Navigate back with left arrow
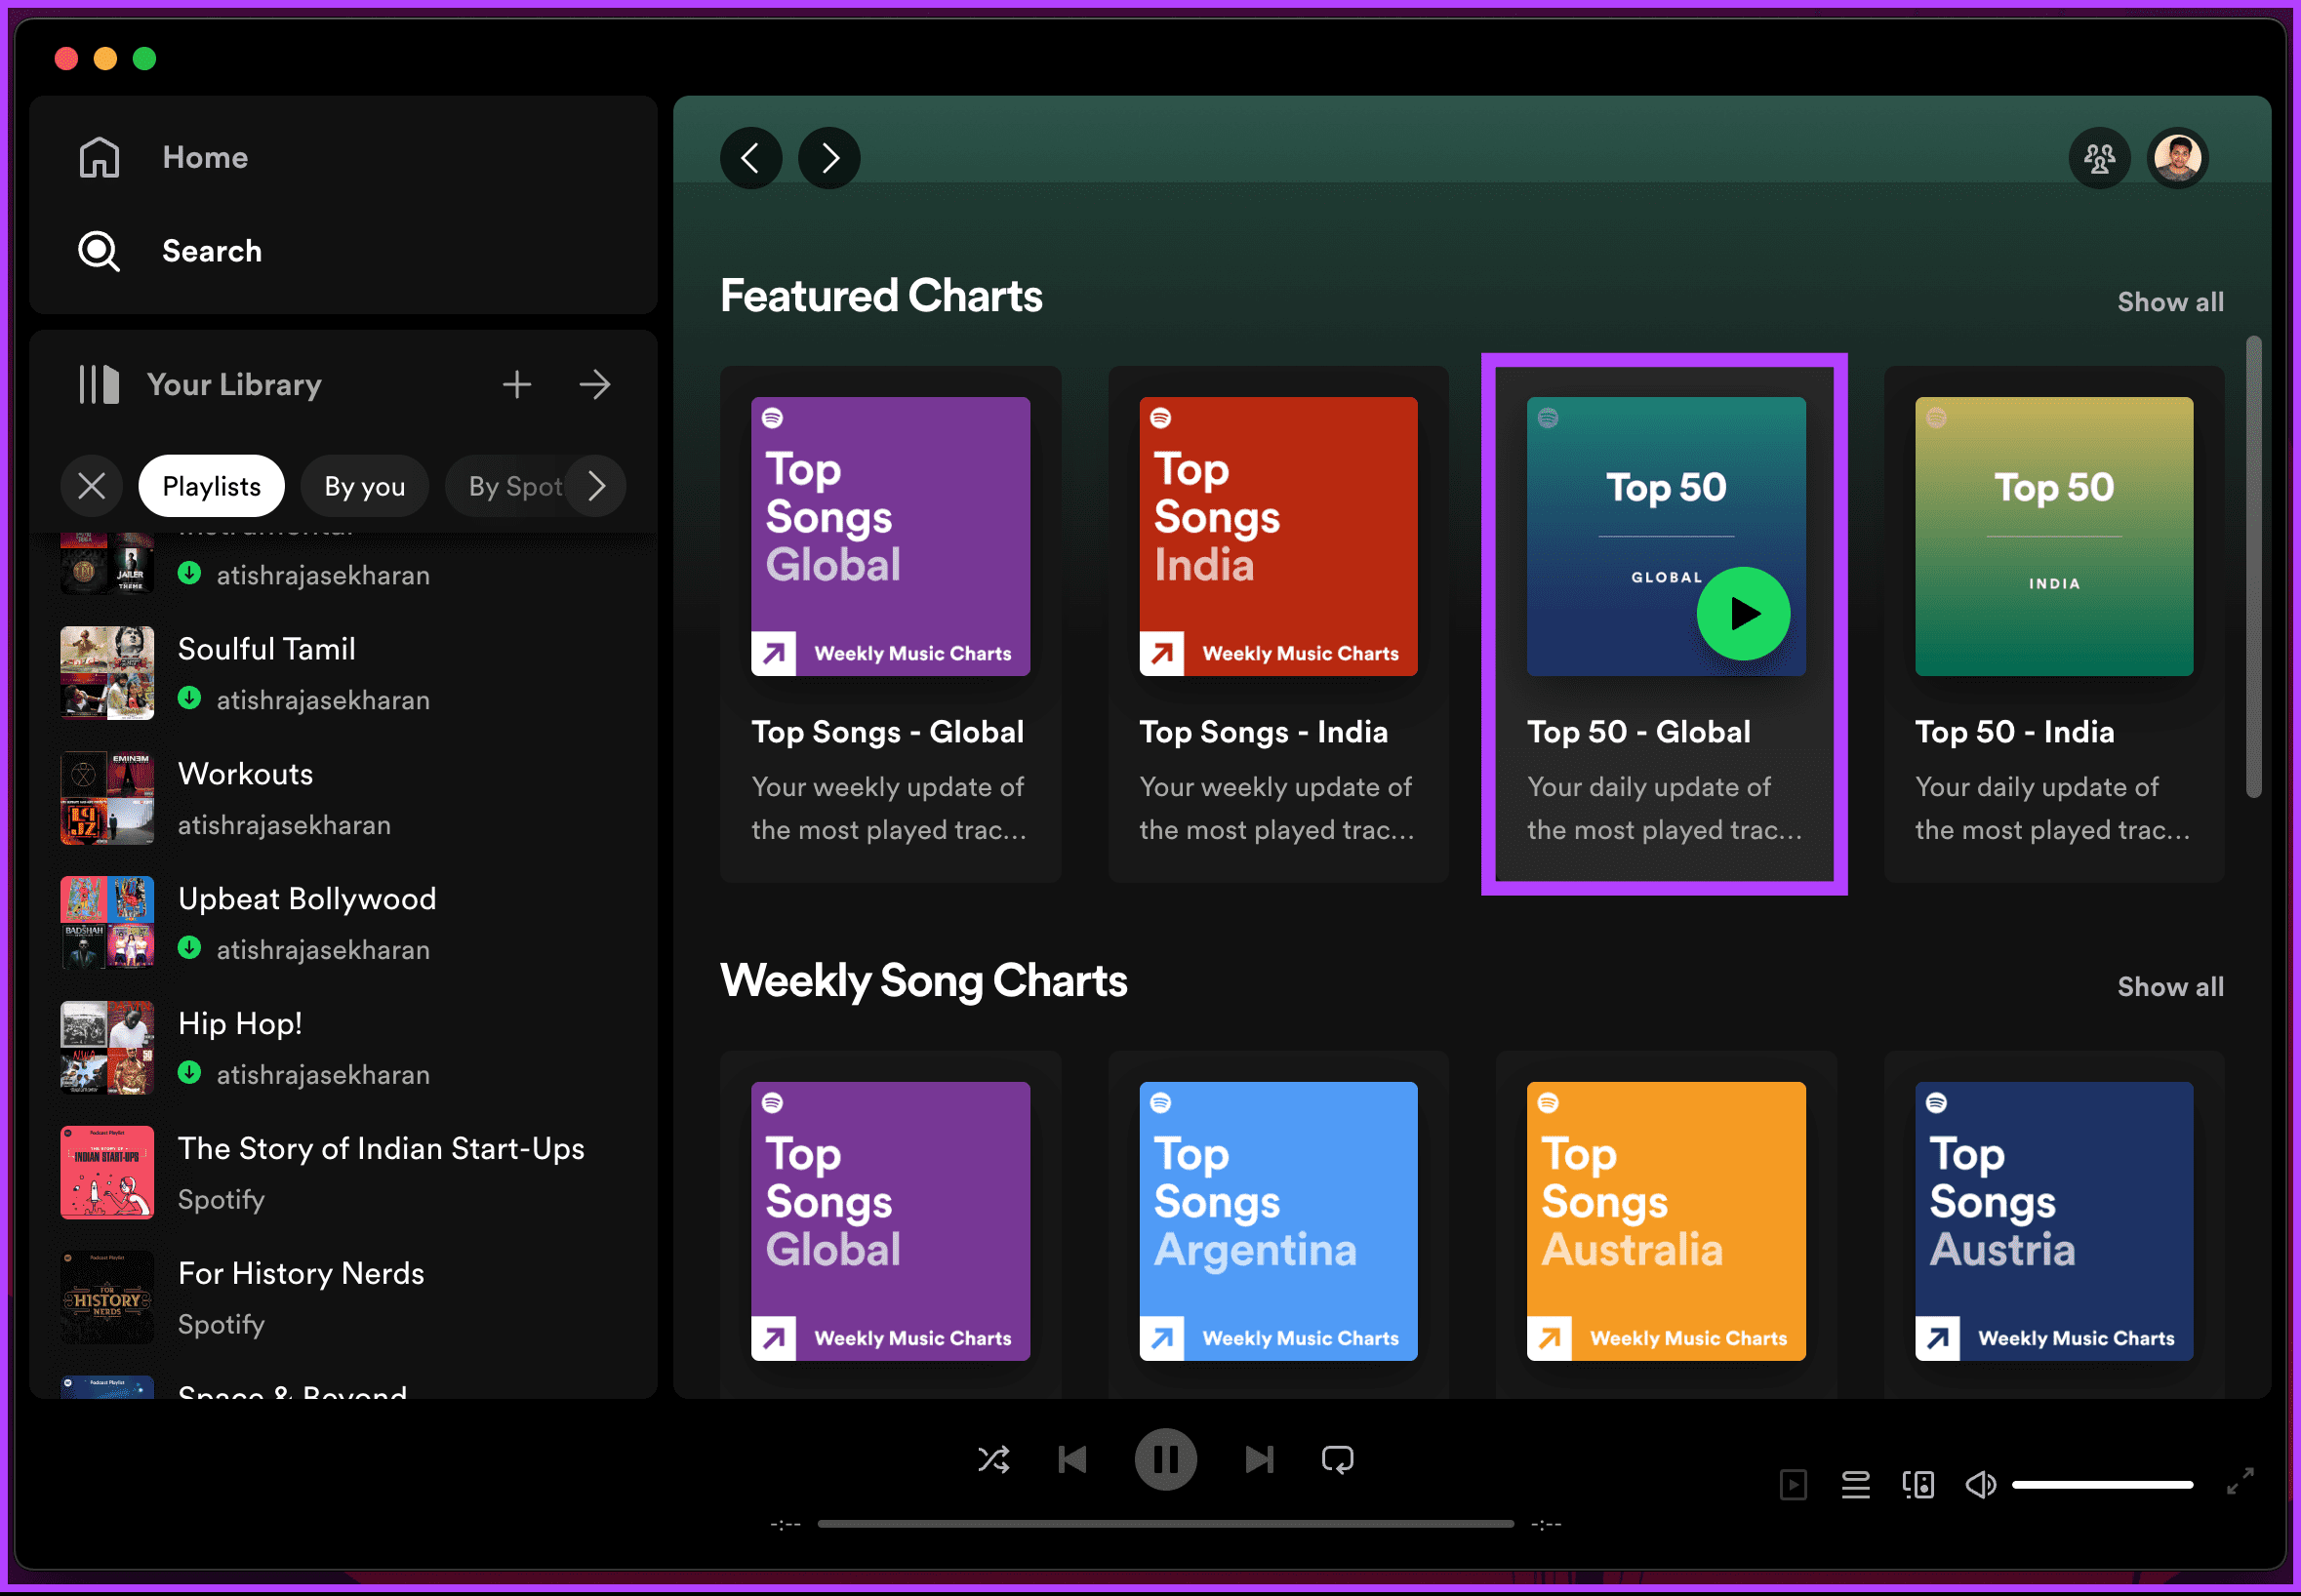Image resolution: width=2301 pixels, height=1596 pixels. [750, 157]
